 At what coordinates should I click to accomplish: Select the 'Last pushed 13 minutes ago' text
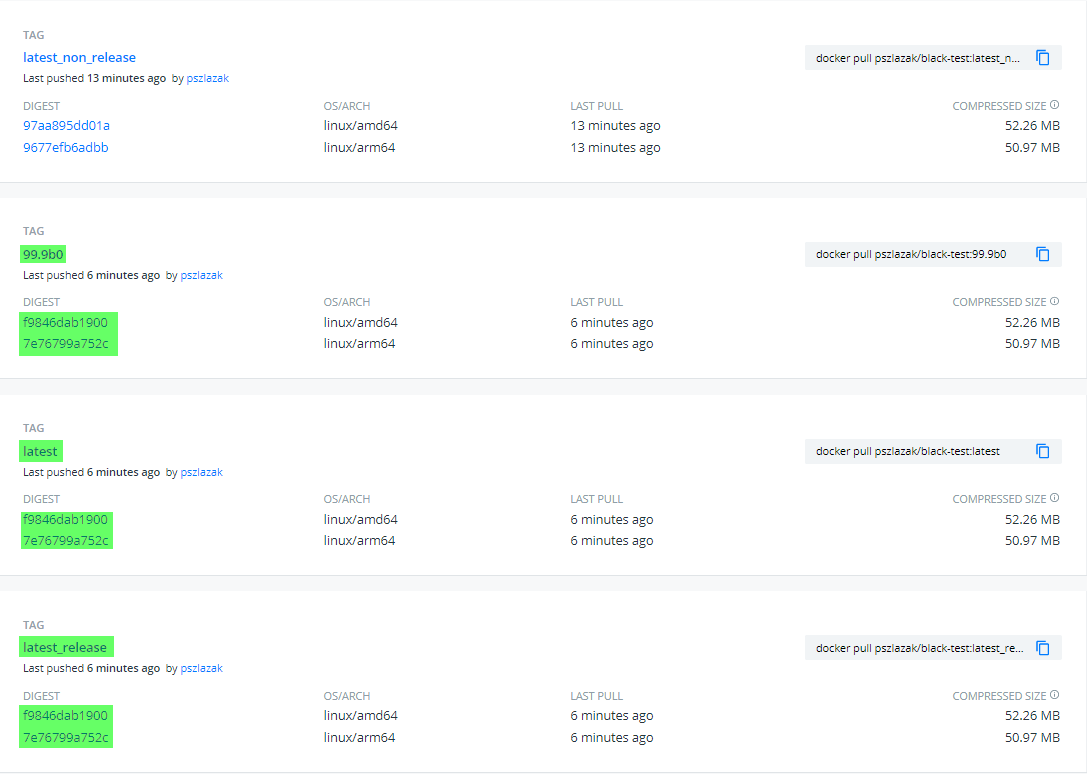point(94,78)
